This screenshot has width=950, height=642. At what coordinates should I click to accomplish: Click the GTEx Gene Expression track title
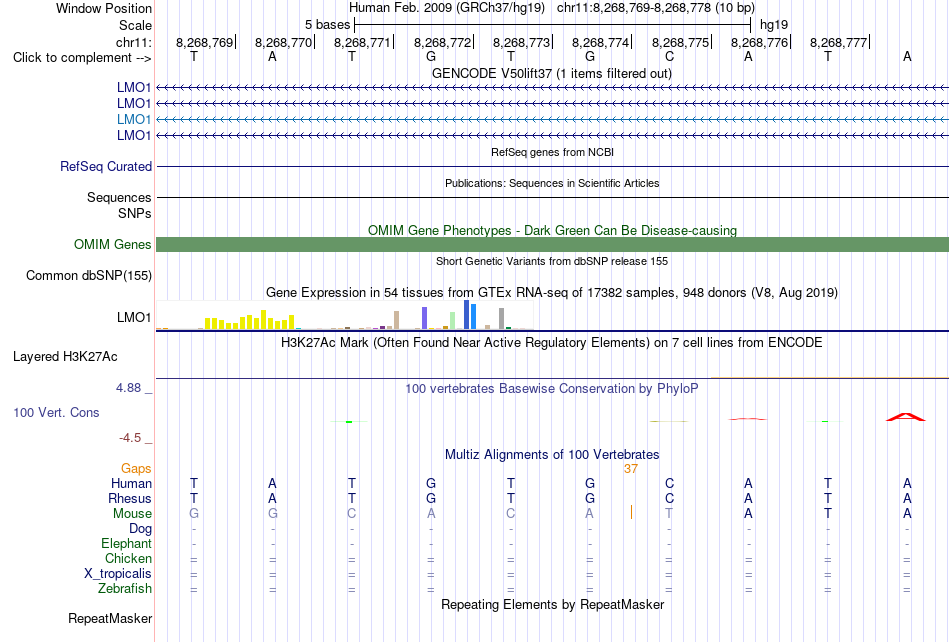point(552,293)
